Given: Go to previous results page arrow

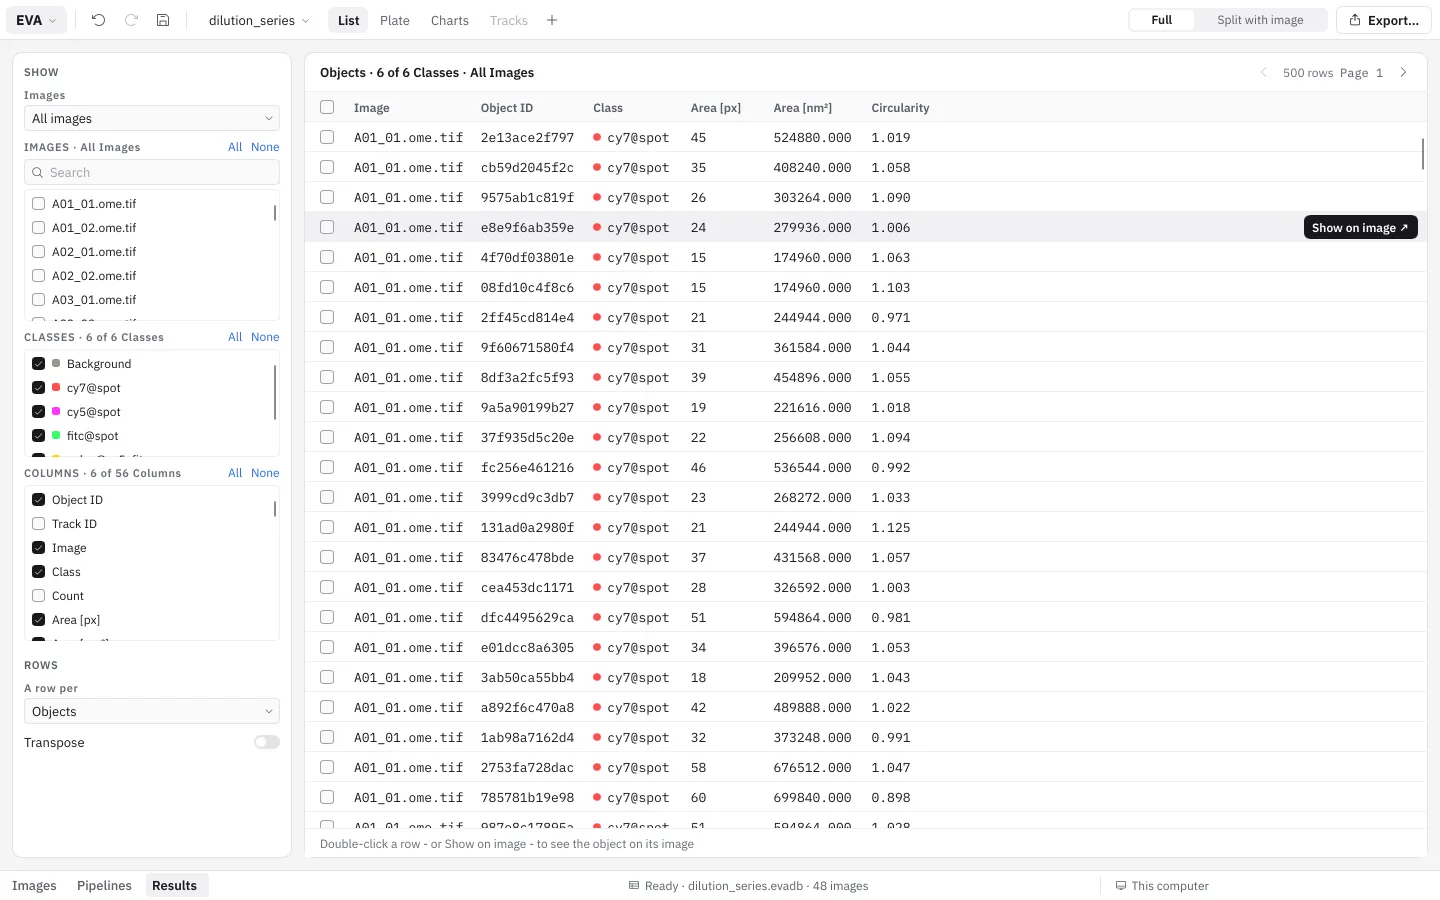Looking at the screenshot, I should click(x=1263, y=73).
